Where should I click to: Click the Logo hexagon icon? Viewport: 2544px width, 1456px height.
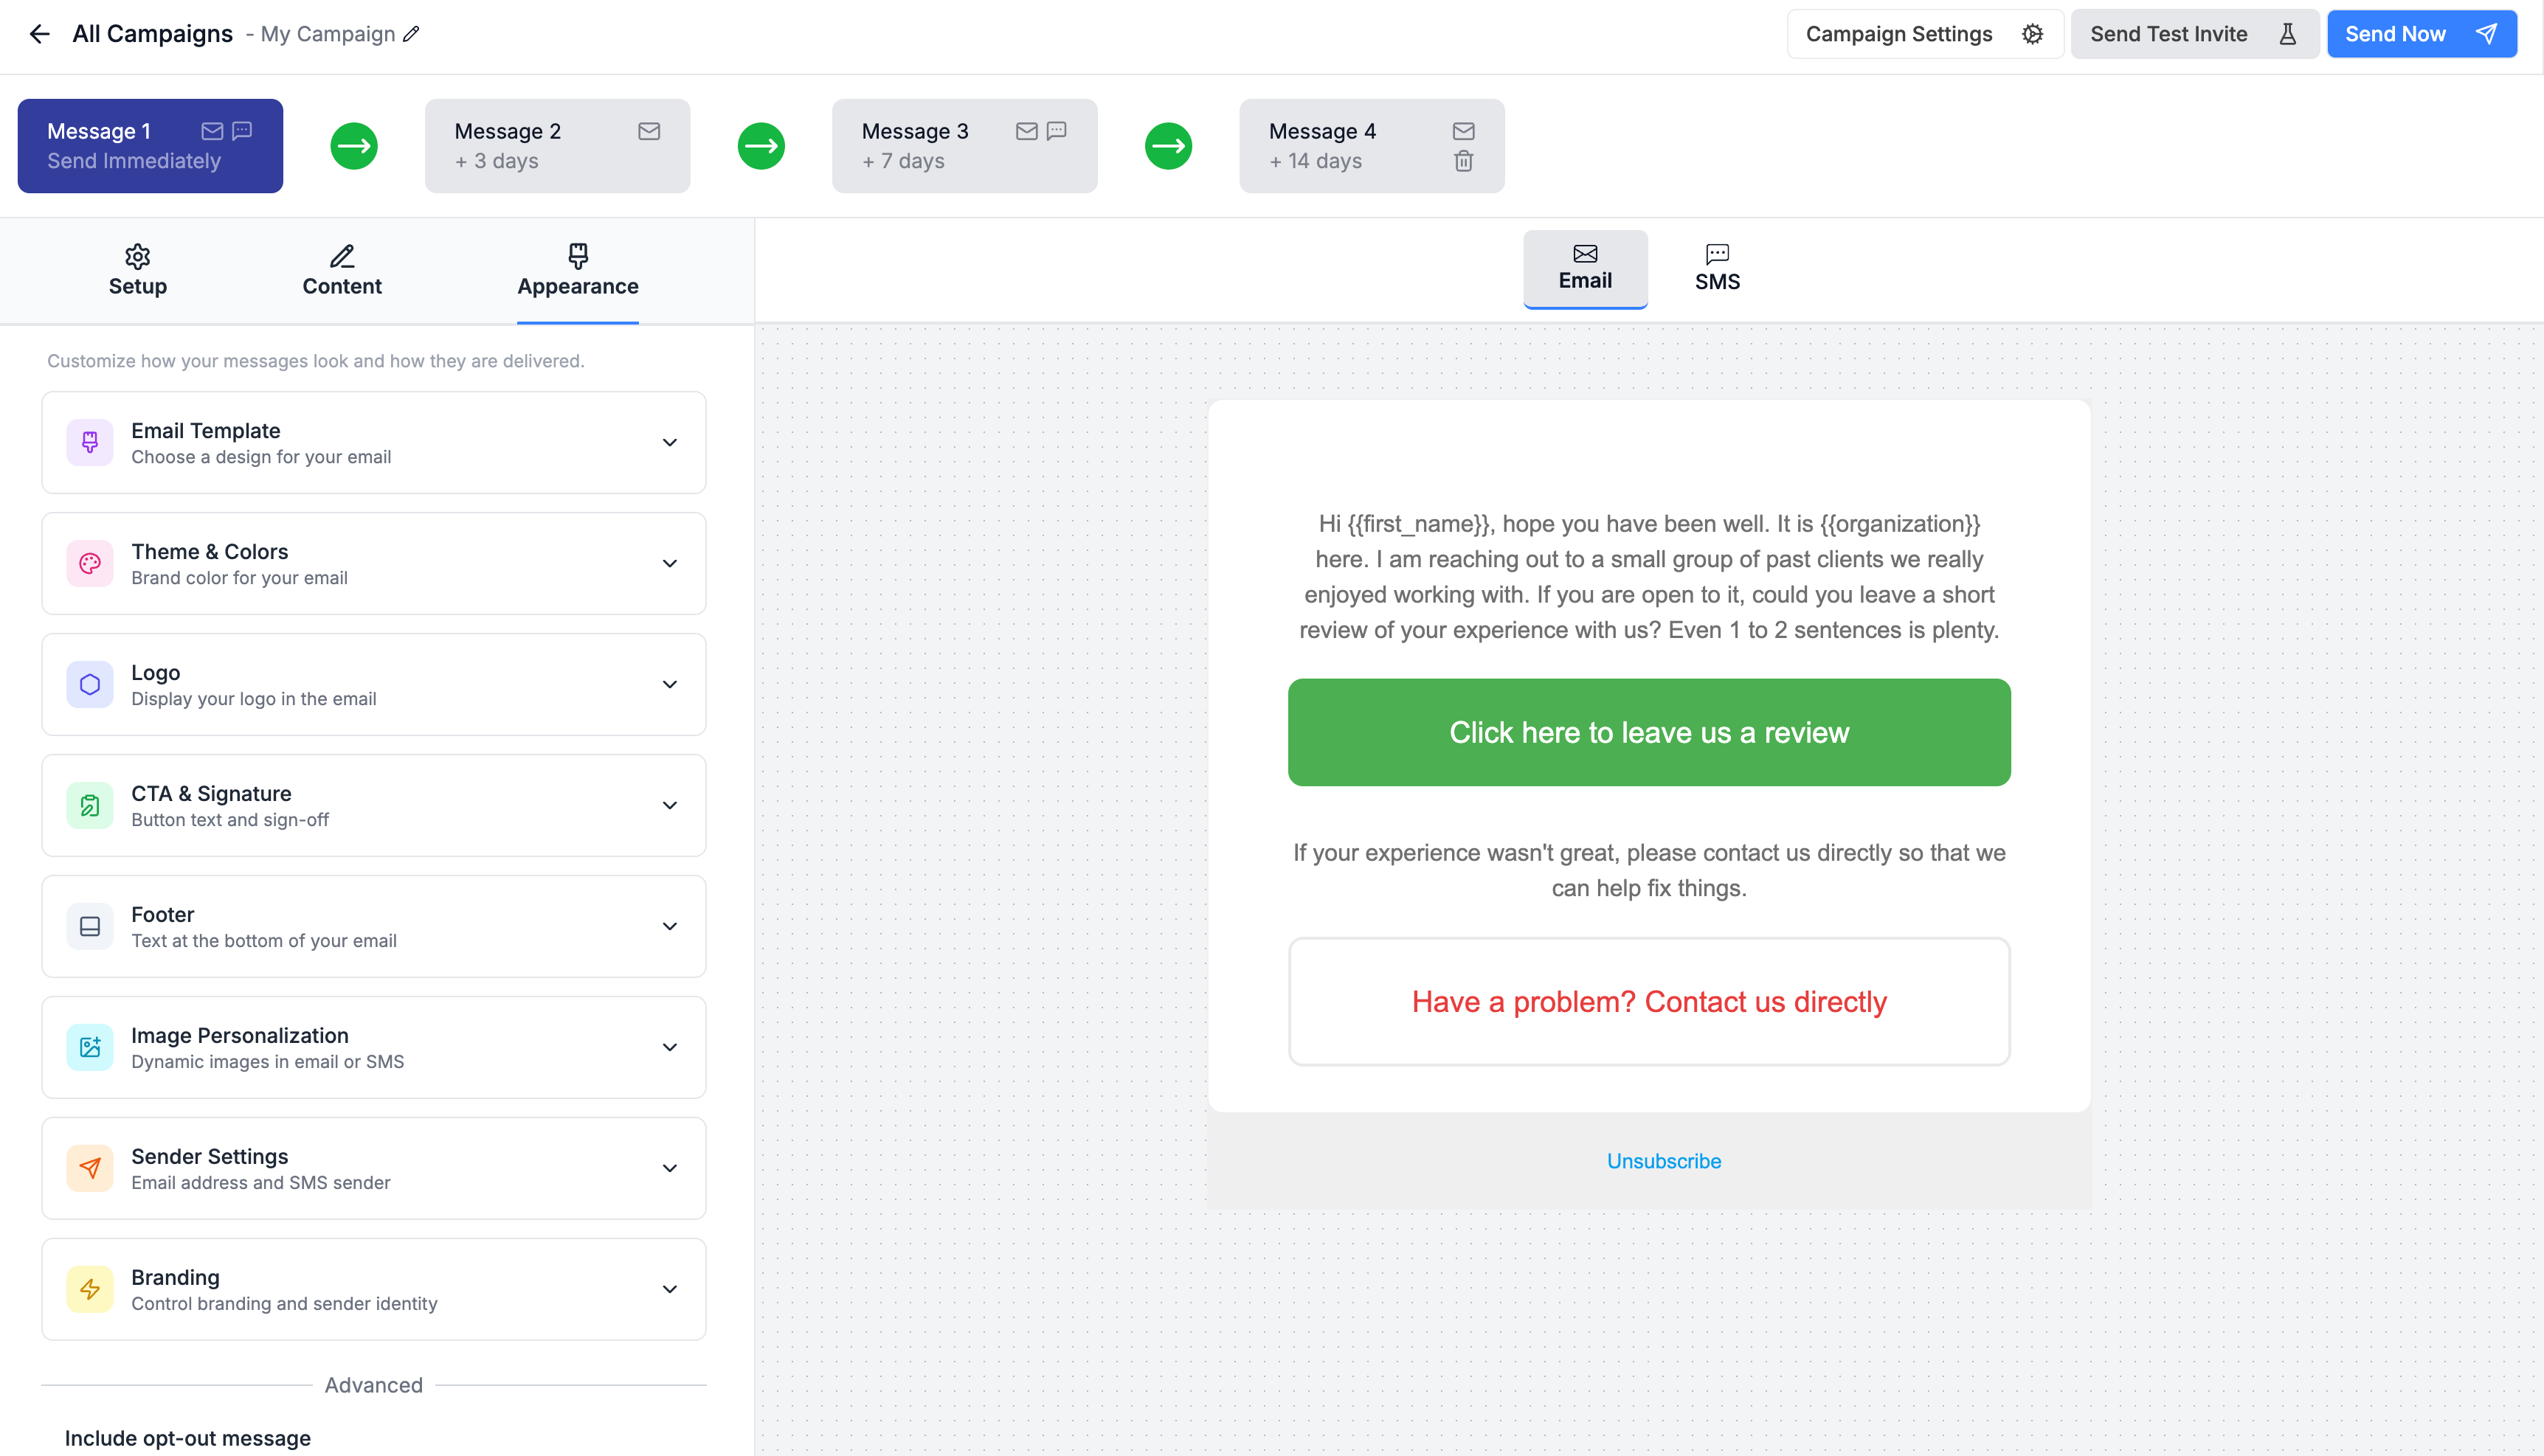(x=90, y=684)
